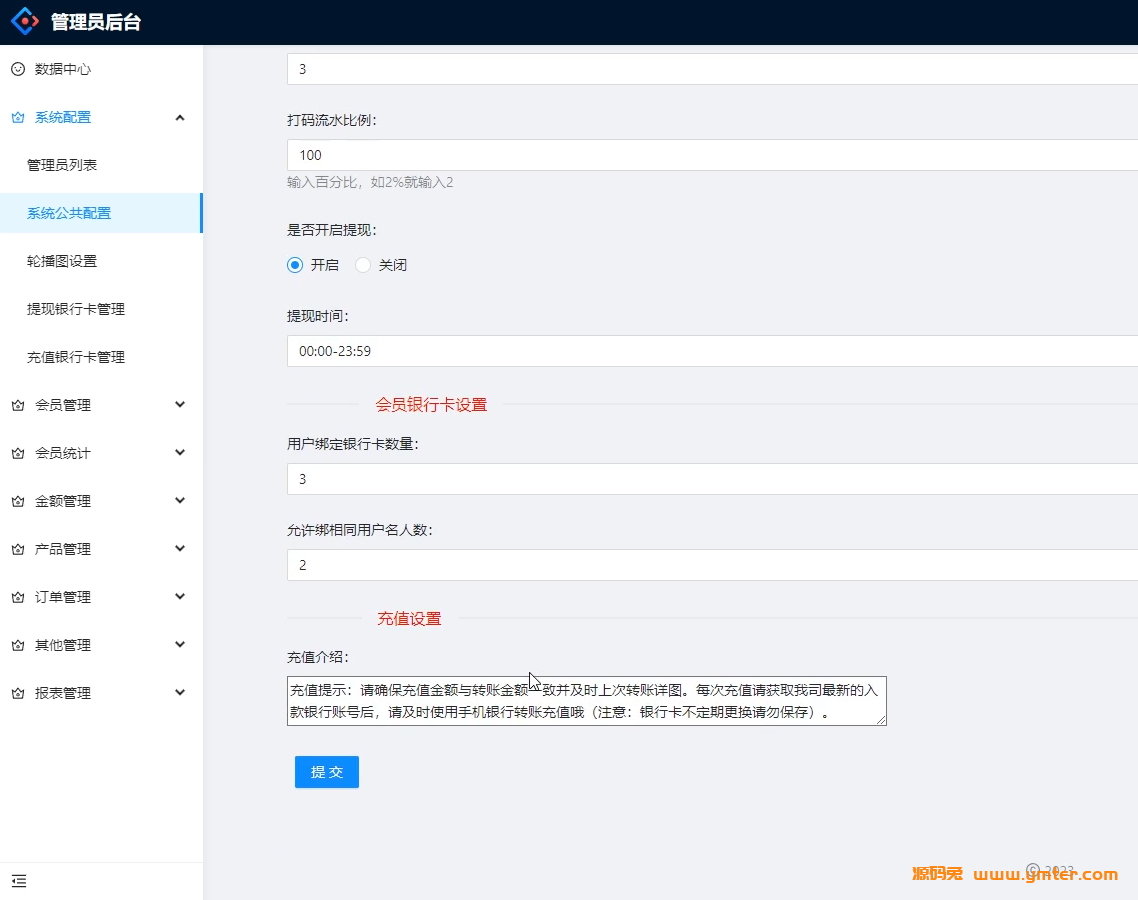Click the 管理员后台 header title
The width and height of the screenshot is (1138, 900).
(96, 22)
